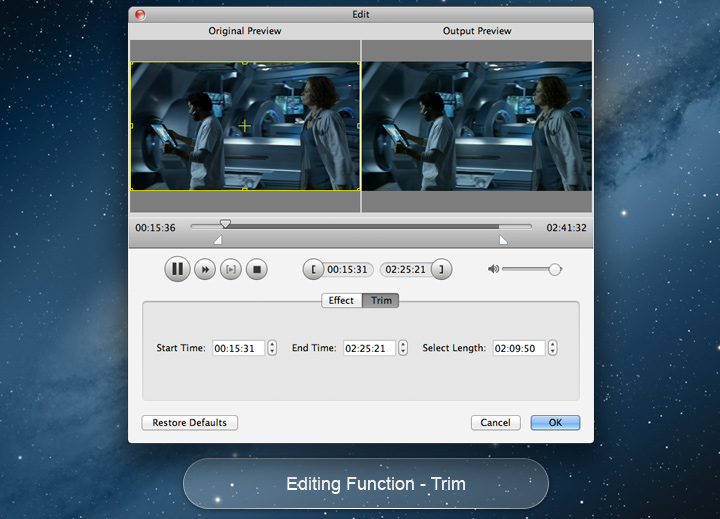The width and height of the screenshot is (720, 519).
Task: Adjust the volume slider knob
Action: (555, 270)
